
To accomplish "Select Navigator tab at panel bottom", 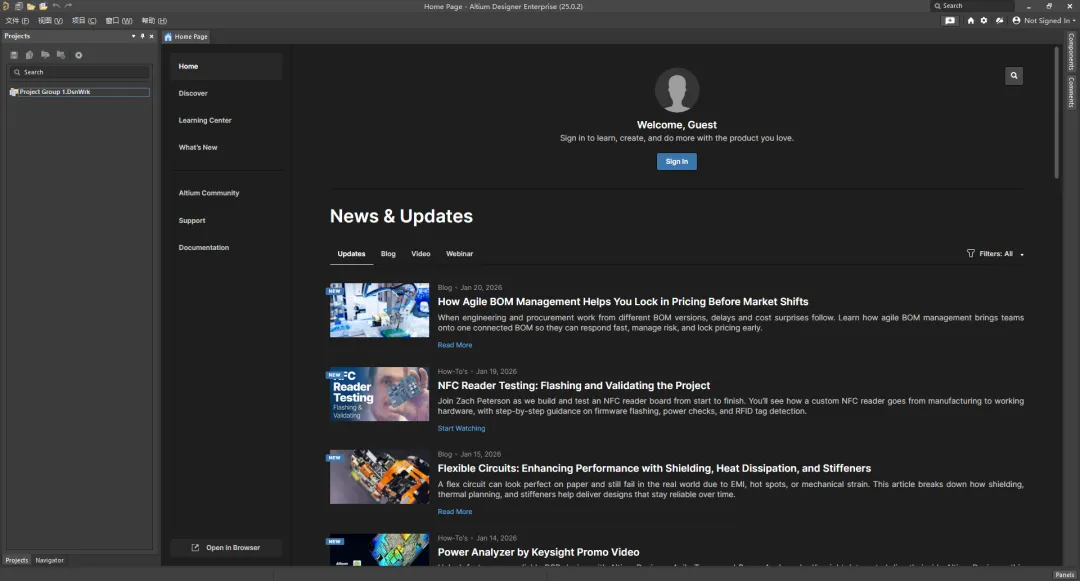I will tap(50, 560).
